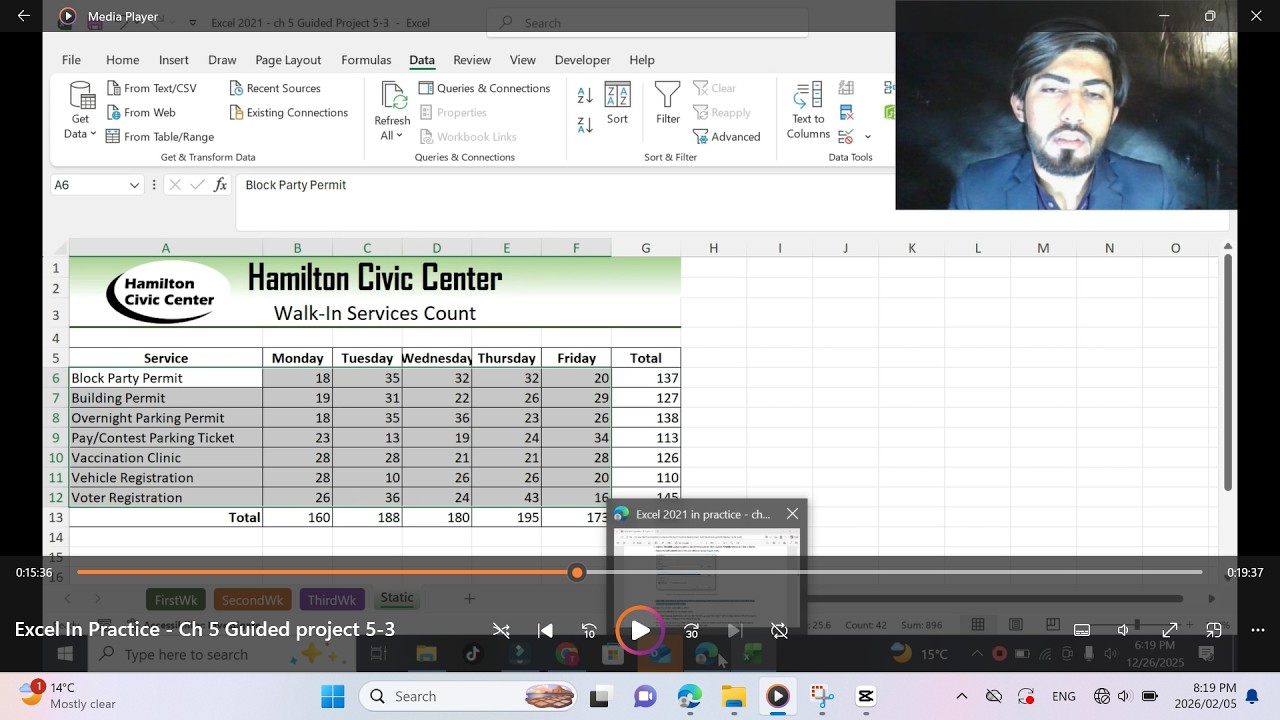Image resolution: width=1280 pixels, height=720 pixels.
Task: Switch to the Media Player mini player
Action: pyautogui.click(x=1214, y=630)
